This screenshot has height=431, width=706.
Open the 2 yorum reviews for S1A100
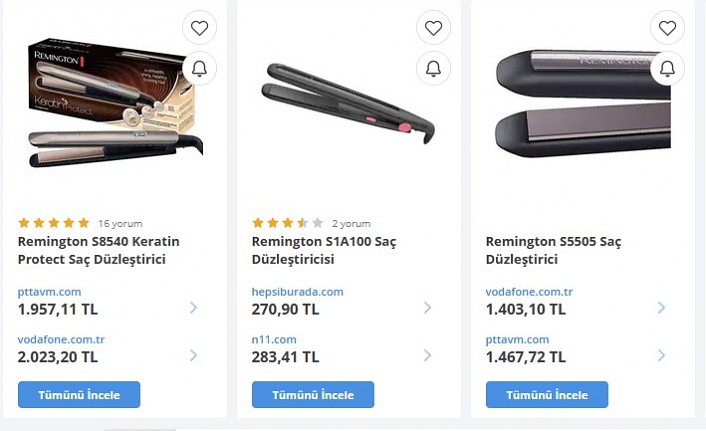click(351, 223)
